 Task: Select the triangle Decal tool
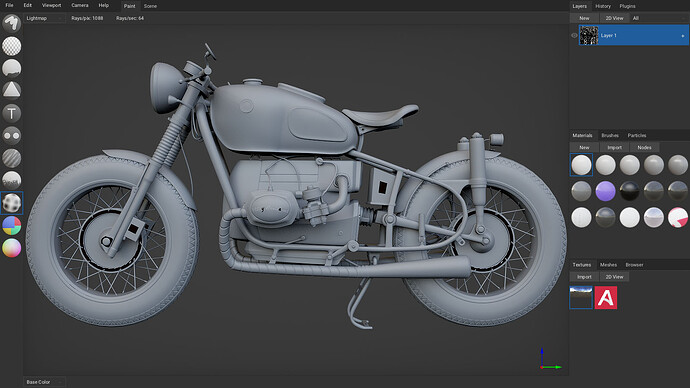[11, 91]
